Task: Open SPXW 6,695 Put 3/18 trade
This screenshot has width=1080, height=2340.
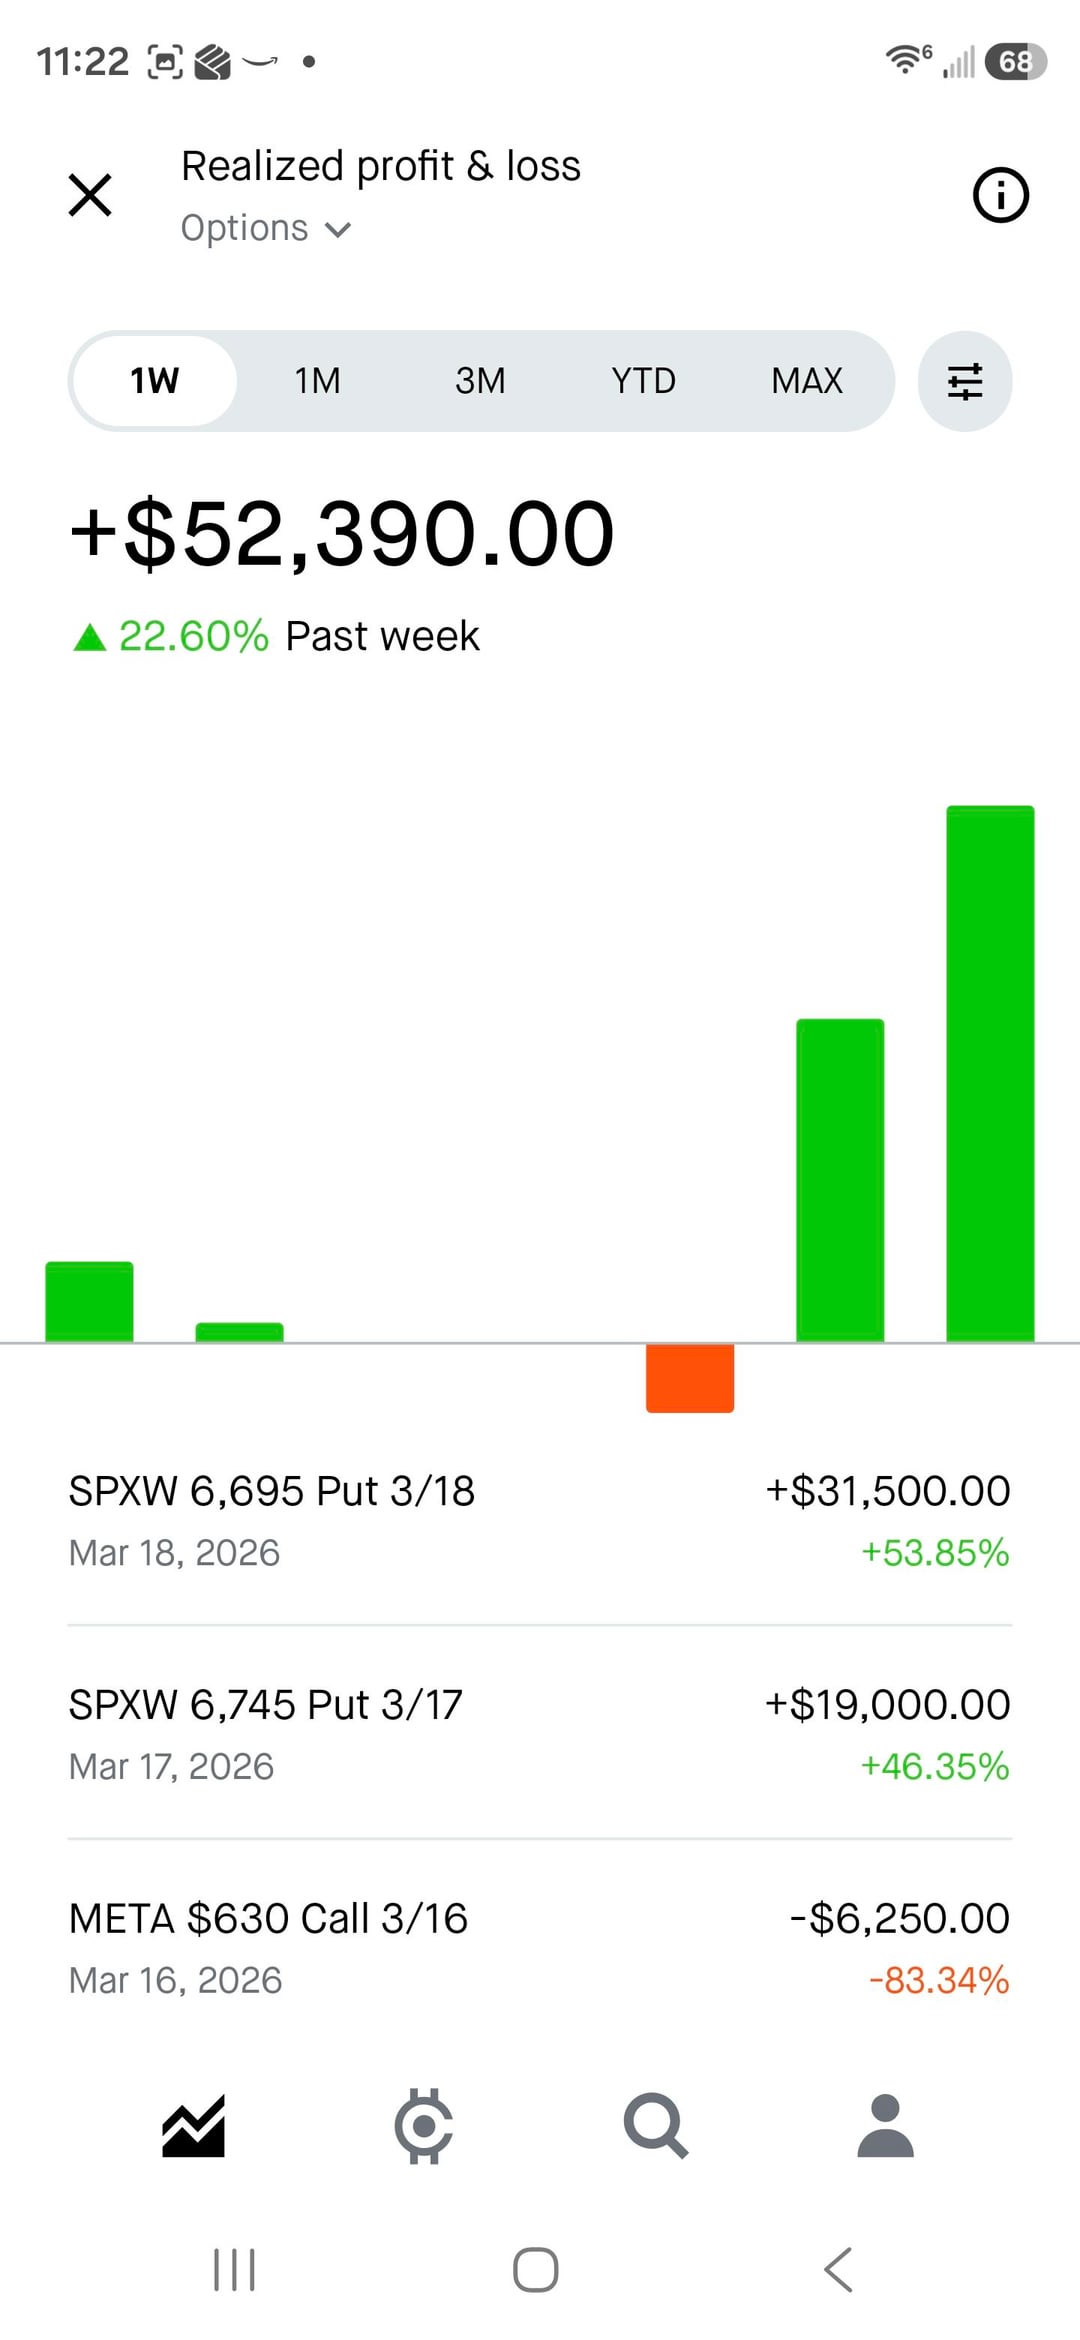Action: (540, 1520)
